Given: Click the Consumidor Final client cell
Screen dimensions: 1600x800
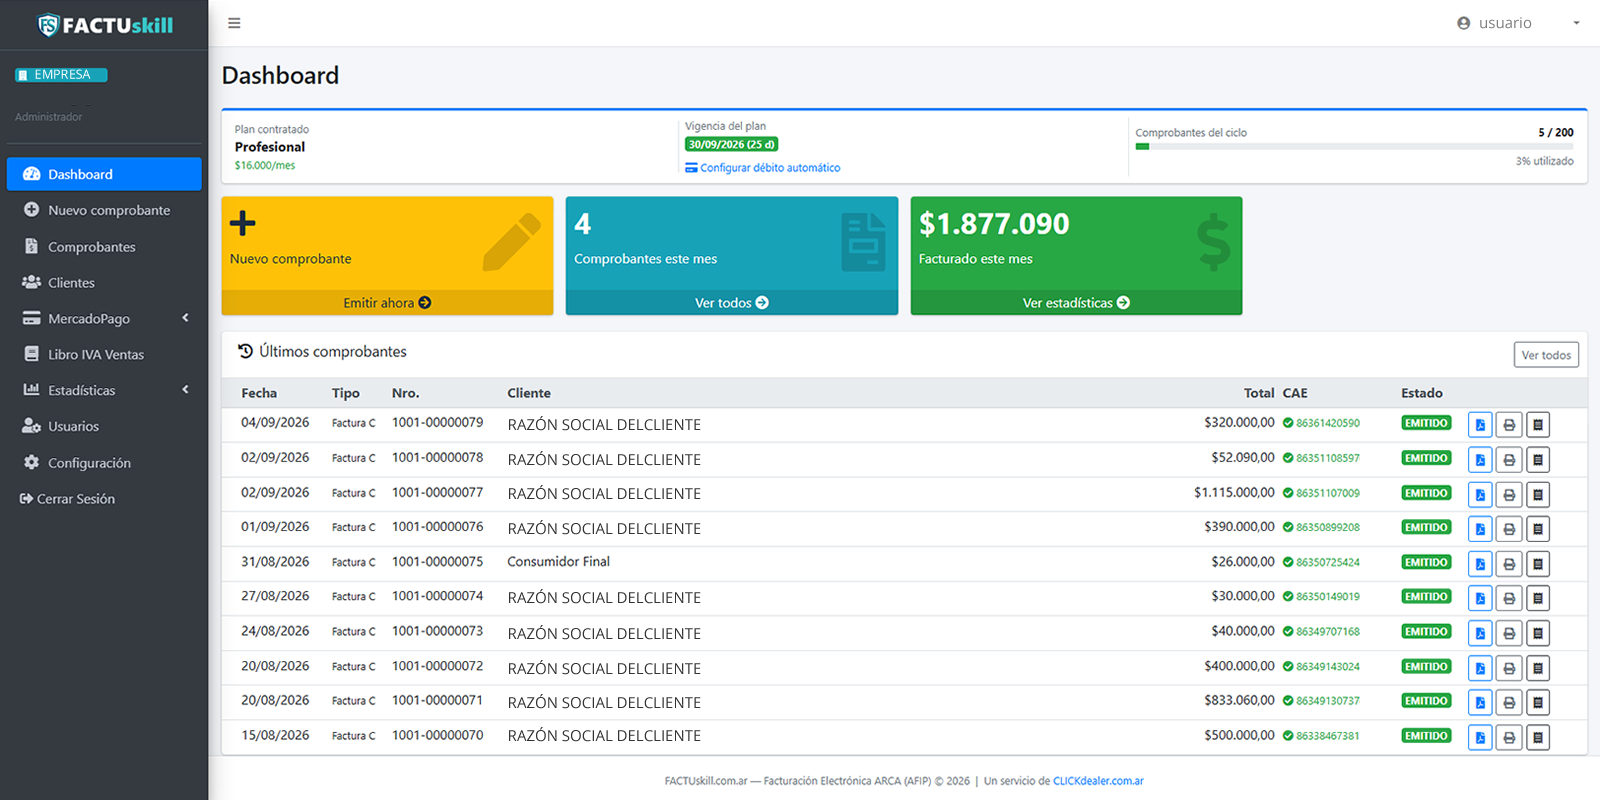Looking at the screenshot, I should point(559,562).
